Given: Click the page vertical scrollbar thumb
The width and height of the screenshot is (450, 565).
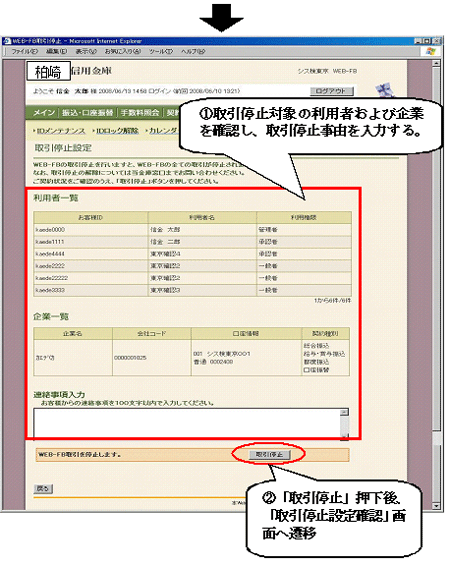Looking at the screenshot, I should tap(436, 249).
